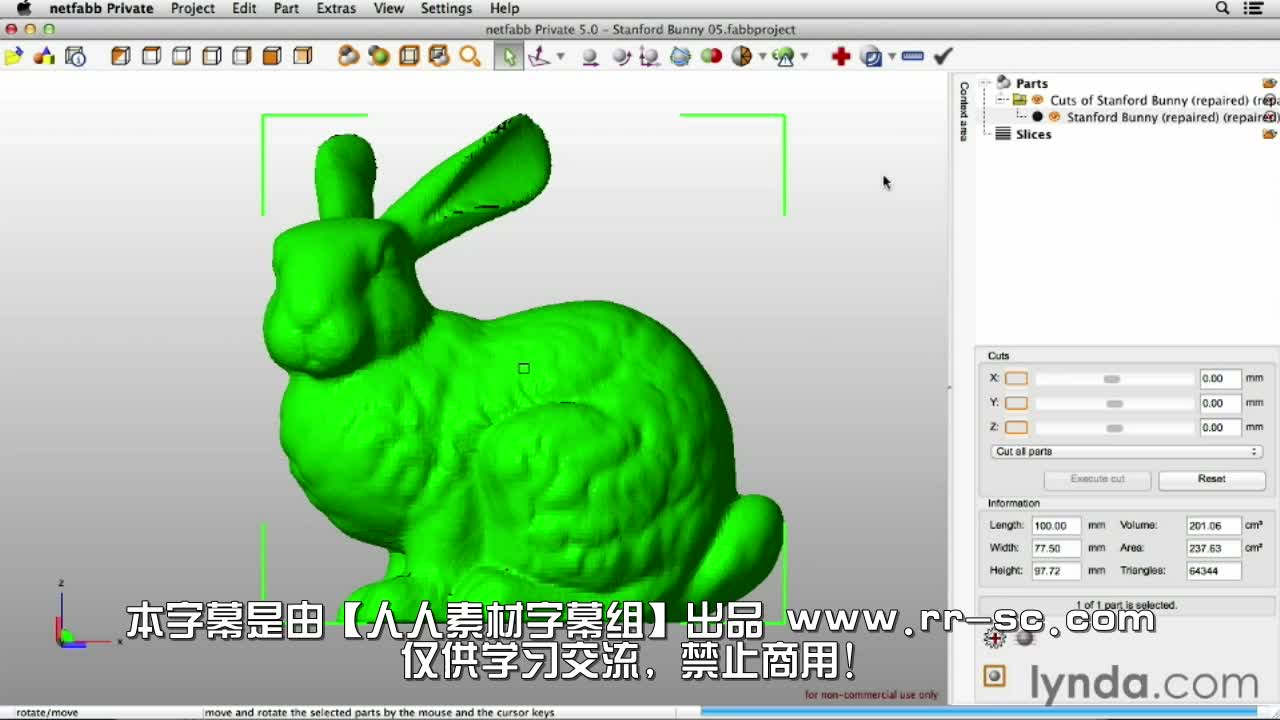Image resolution: width=1280 pixels, height=720 pixels.
Task: Click the part analysis warning icon
Action: [x=784, y=56]
